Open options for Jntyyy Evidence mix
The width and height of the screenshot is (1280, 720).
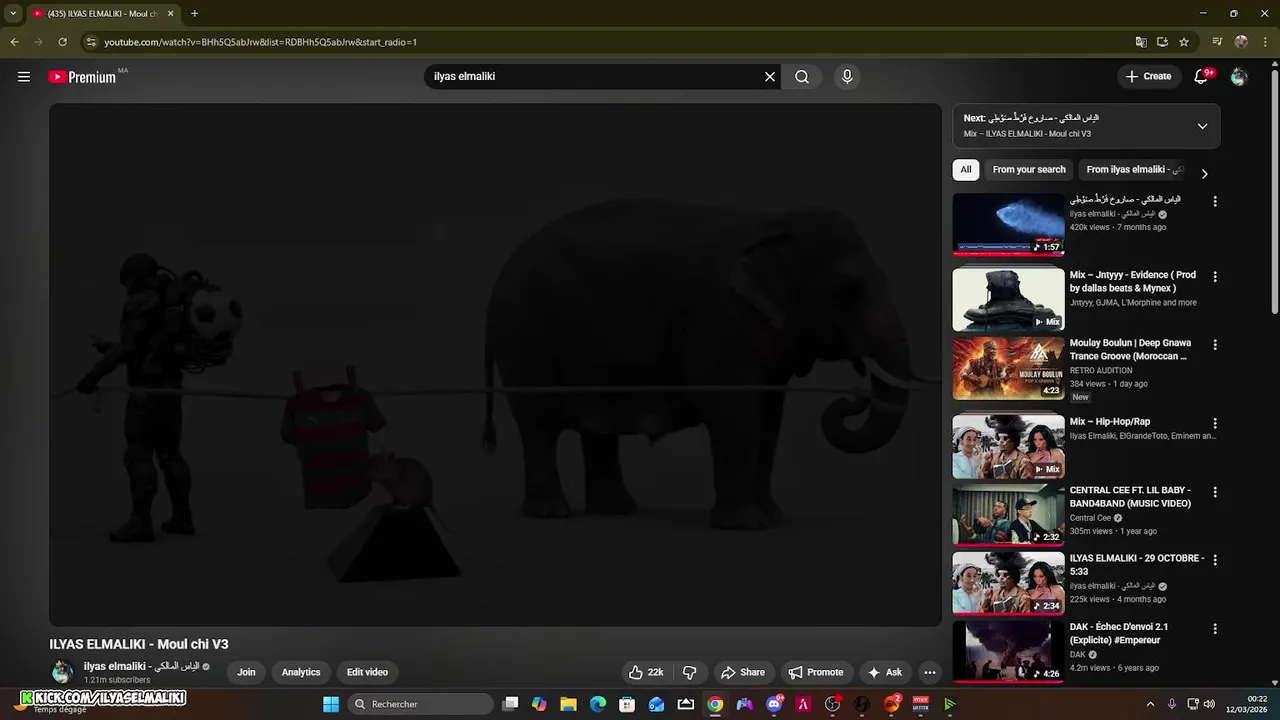[1215, 276]
